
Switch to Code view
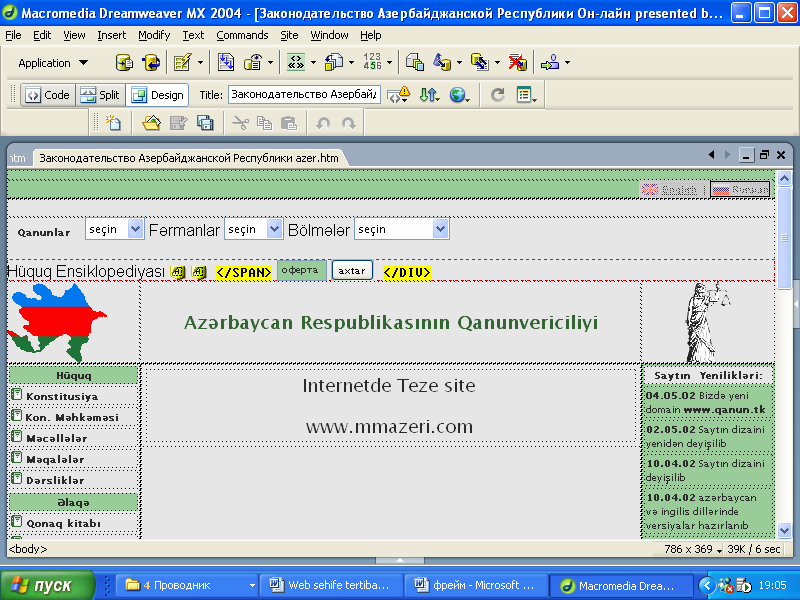pyautogui.click(x=48, y=95)
